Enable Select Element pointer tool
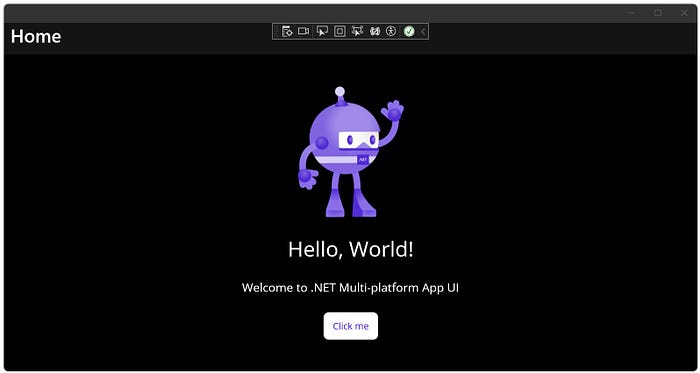Image resolution: width=700 pixels, height=373 pixels. coord(322,31)
